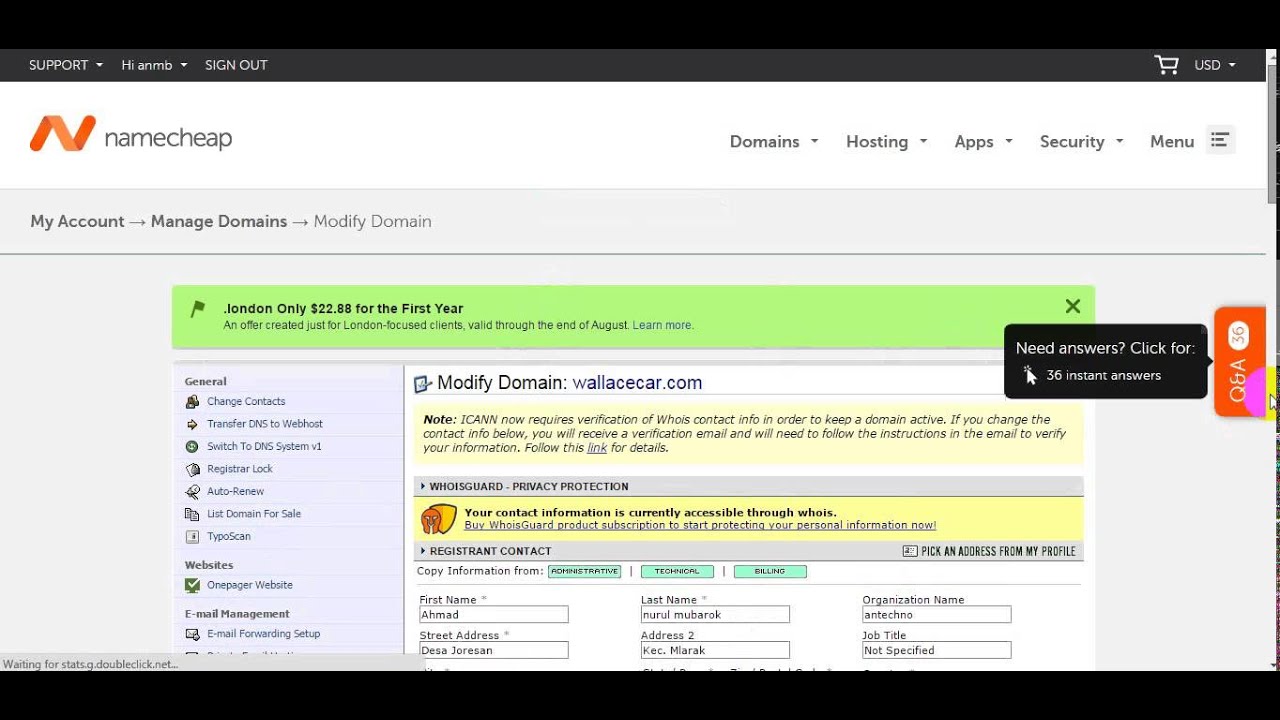Click the Auto-Renew icon
This screenshot has width=1280, height=720.
coord(192,492)
